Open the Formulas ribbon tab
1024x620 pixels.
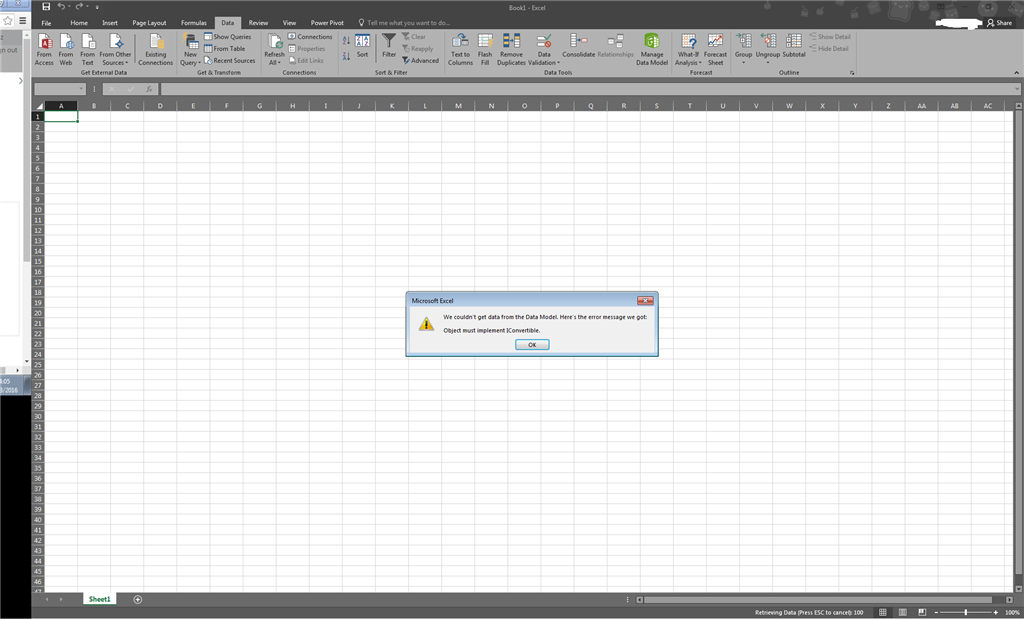pos(193,23)
